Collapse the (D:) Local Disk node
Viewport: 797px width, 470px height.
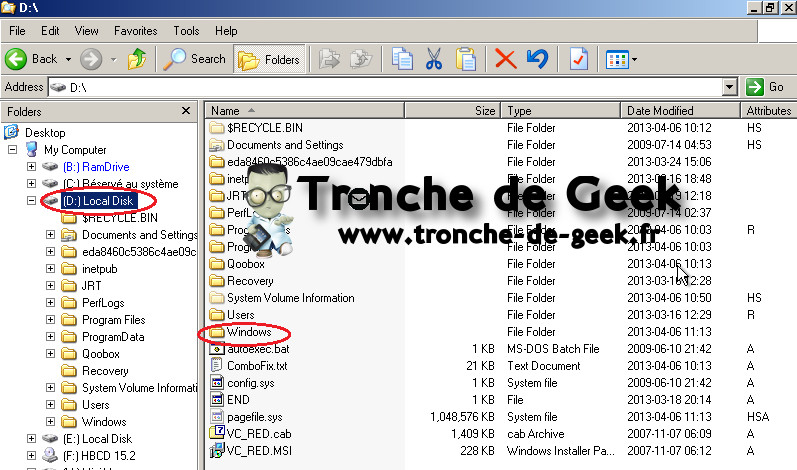32,201
